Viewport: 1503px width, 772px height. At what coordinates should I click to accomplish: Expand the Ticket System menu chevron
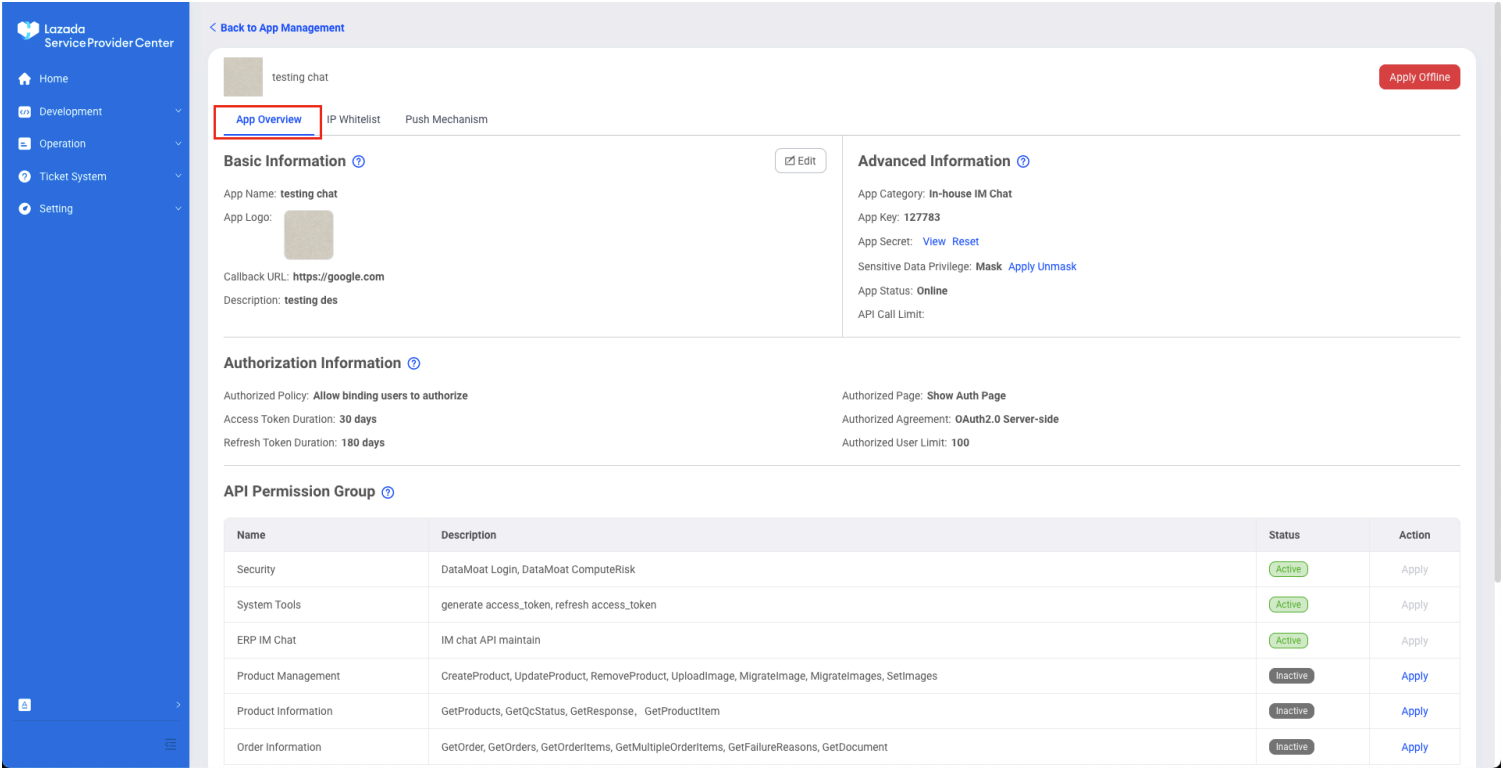(x=178, y=177)
